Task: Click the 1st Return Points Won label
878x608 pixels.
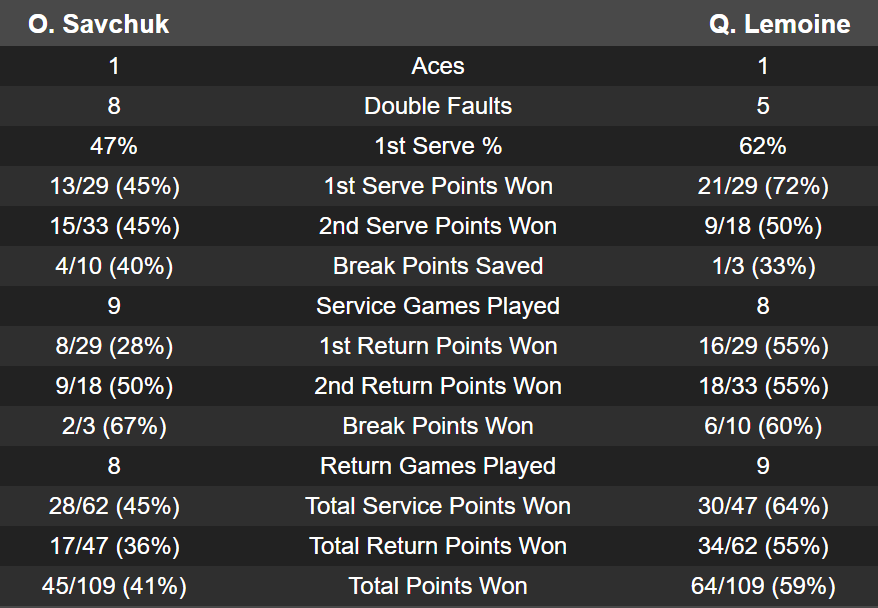Action: (438, 346)
